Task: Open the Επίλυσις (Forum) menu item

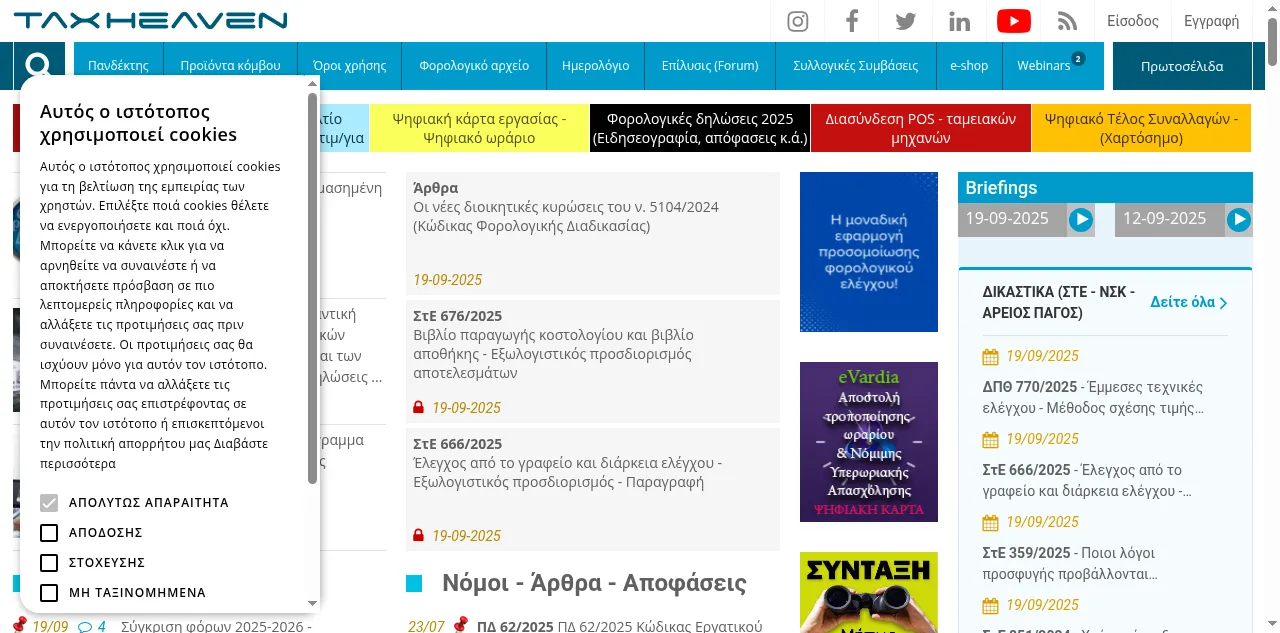Action: (x=710, y=66)
